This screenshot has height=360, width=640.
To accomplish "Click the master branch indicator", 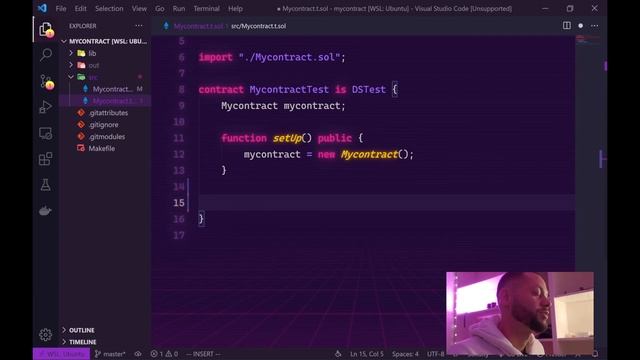I will coord(110,354).
